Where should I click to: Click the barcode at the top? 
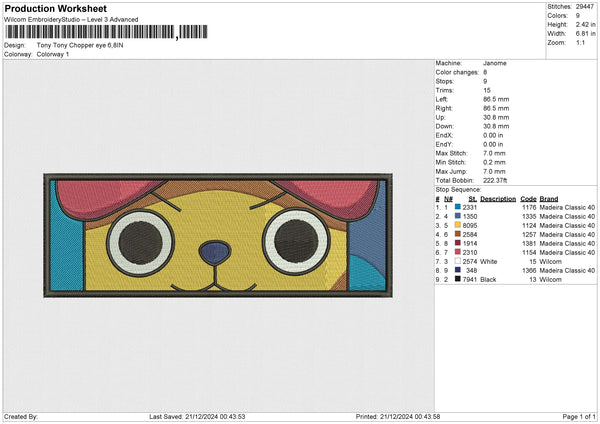pos(90,32)
